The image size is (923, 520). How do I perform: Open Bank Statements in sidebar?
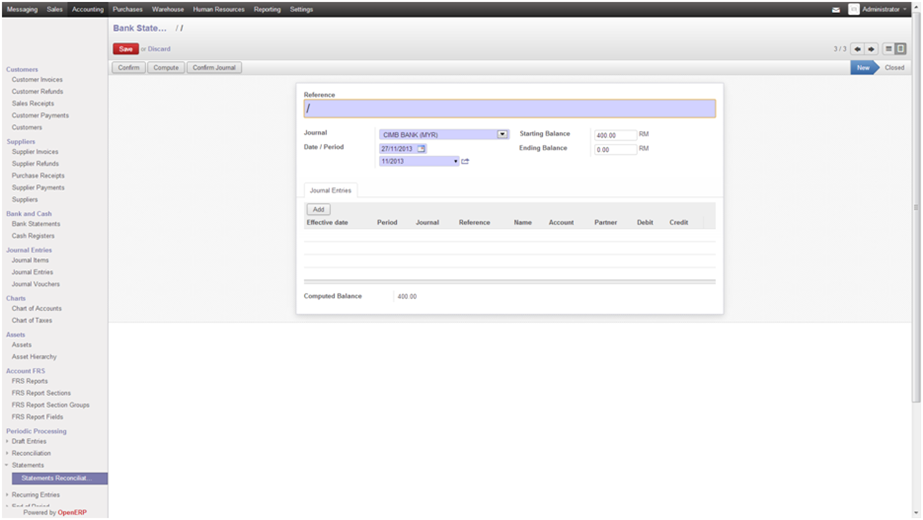click(x=36, y=224)
